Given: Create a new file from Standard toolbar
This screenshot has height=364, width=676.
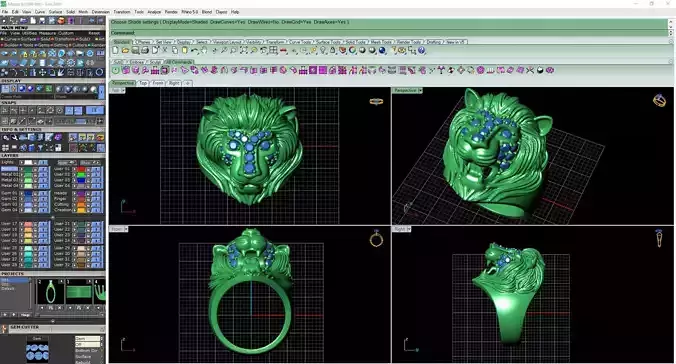Looking at the screenshot, I should coord(115,50).
